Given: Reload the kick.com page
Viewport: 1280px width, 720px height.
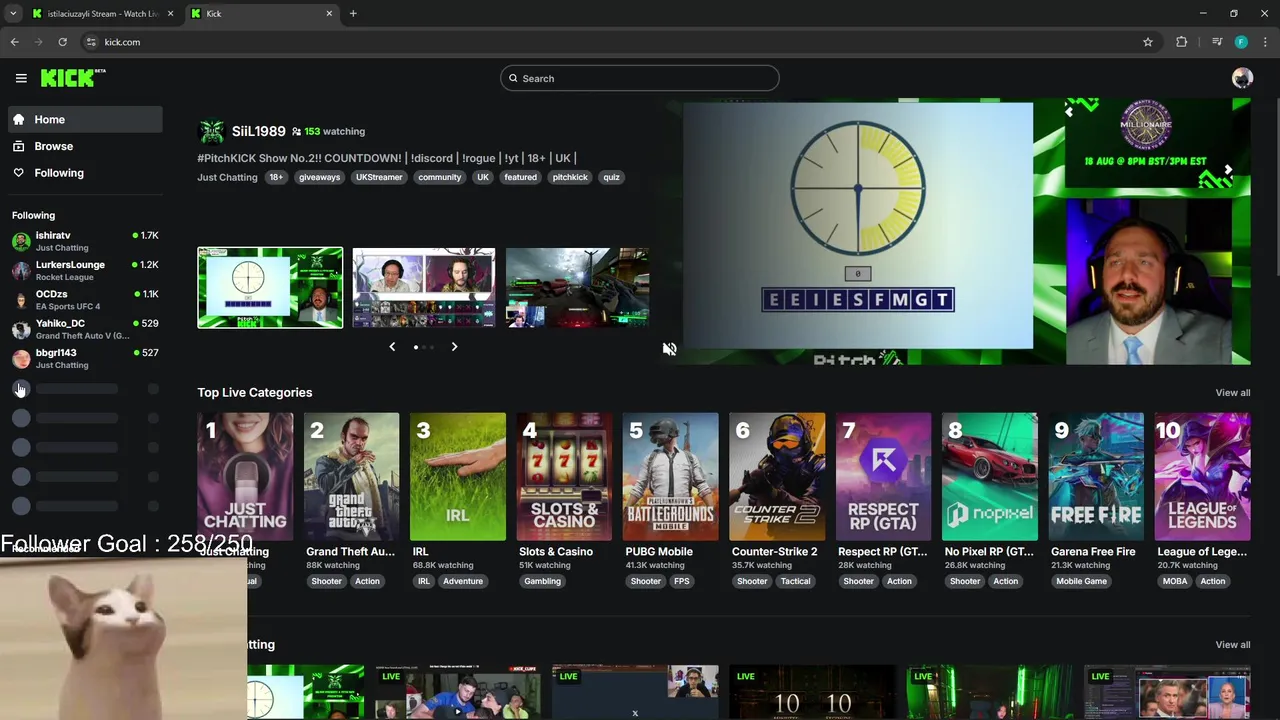Looking at the screenshot, I should (62, 42).
